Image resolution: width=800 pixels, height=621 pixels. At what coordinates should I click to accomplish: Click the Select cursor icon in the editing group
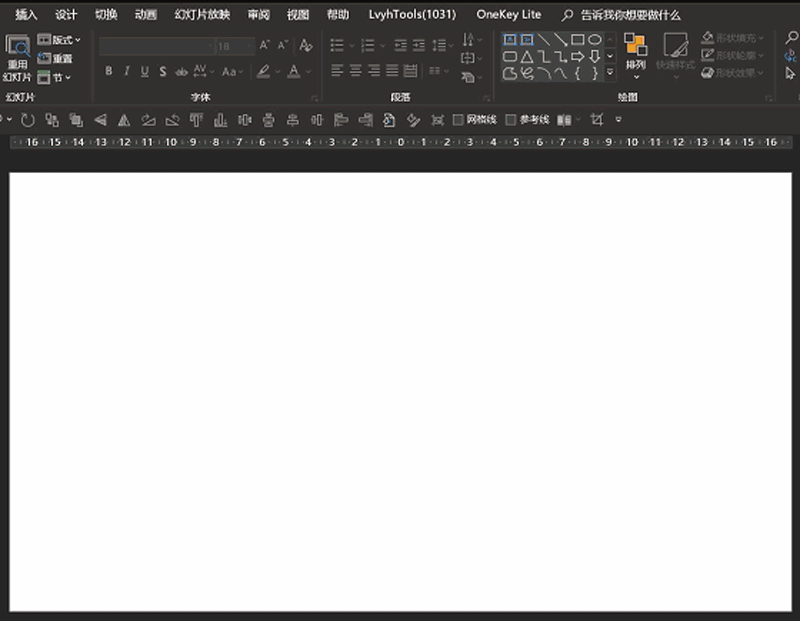tap(790, 74)
